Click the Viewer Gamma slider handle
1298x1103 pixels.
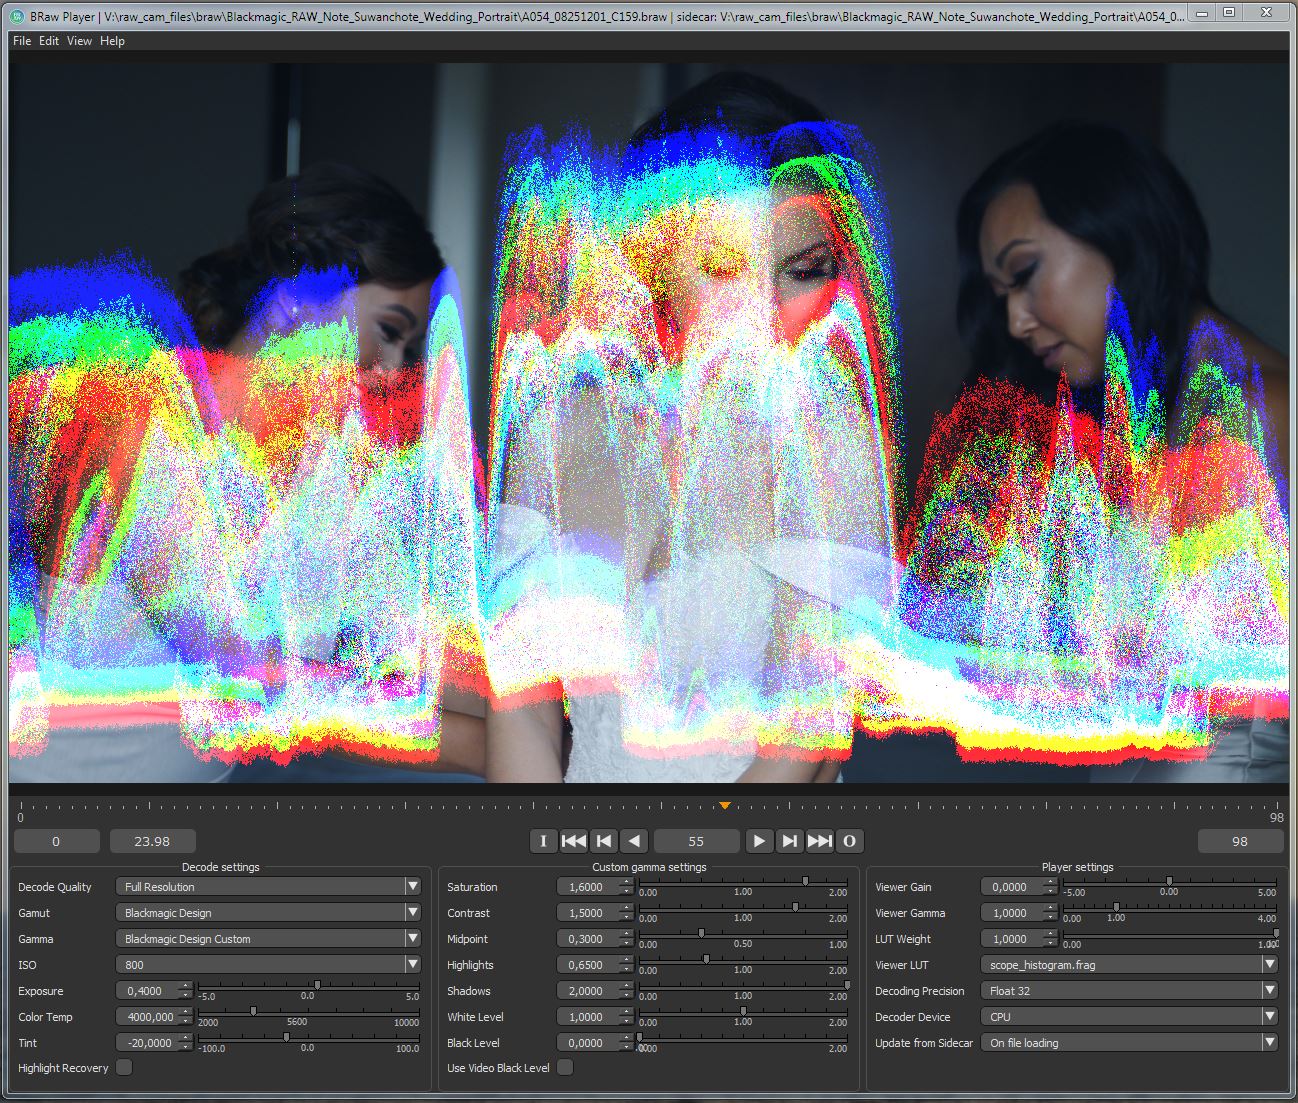coord(1116,907)
